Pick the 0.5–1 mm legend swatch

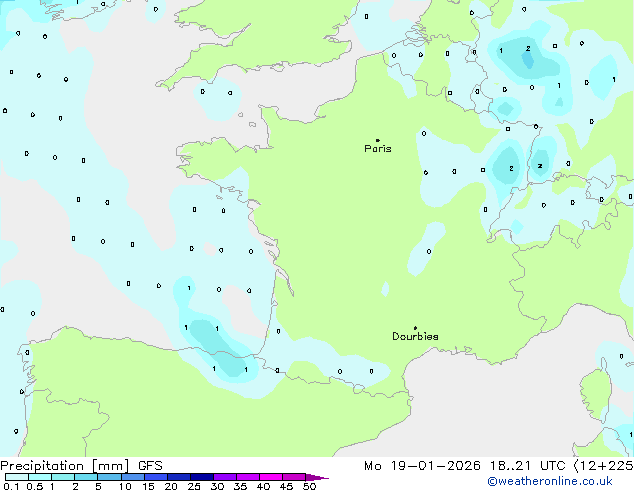pyautogui.click(x=40, y=477)
